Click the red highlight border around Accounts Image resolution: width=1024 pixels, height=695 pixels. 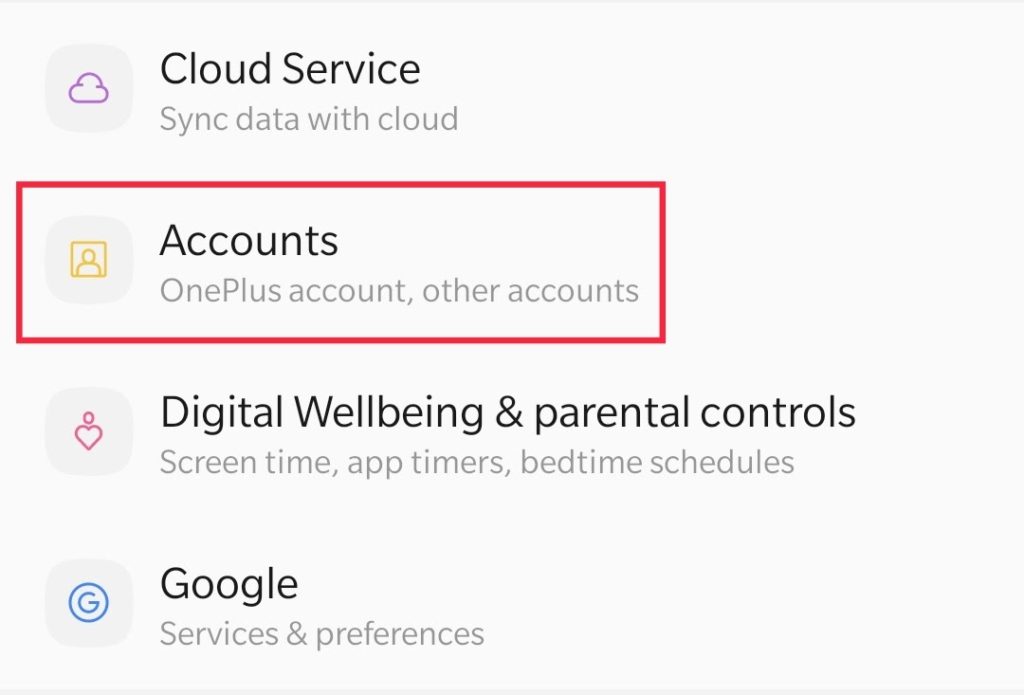[x=341, y=185]
